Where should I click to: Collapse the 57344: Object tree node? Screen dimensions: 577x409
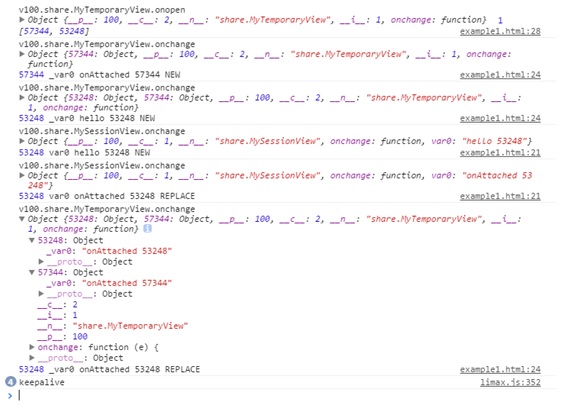tap(32, 272)
